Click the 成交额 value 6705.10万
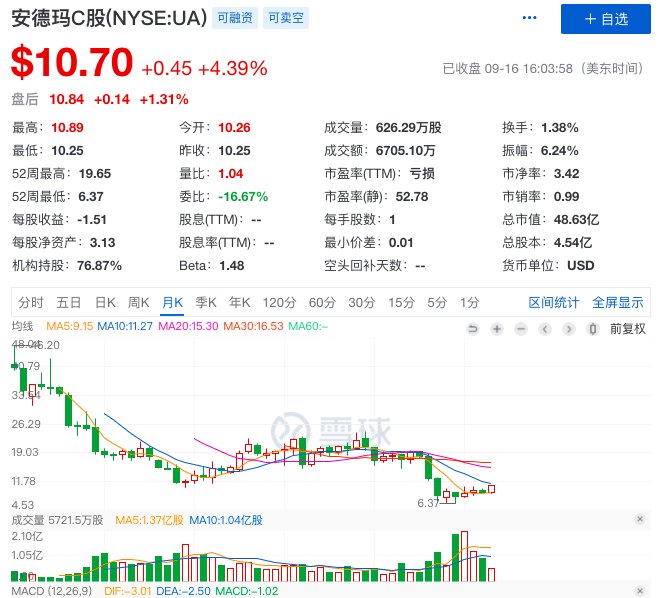This screenshot has height=598, width=672. [x=405, y=151]
